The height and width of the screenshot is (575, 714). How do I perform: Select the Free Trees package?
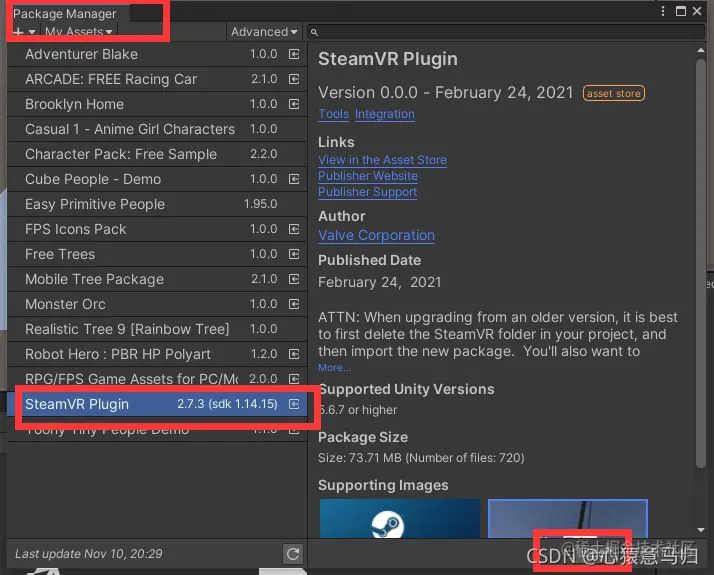pyautogui.click(x=157, y=254)
